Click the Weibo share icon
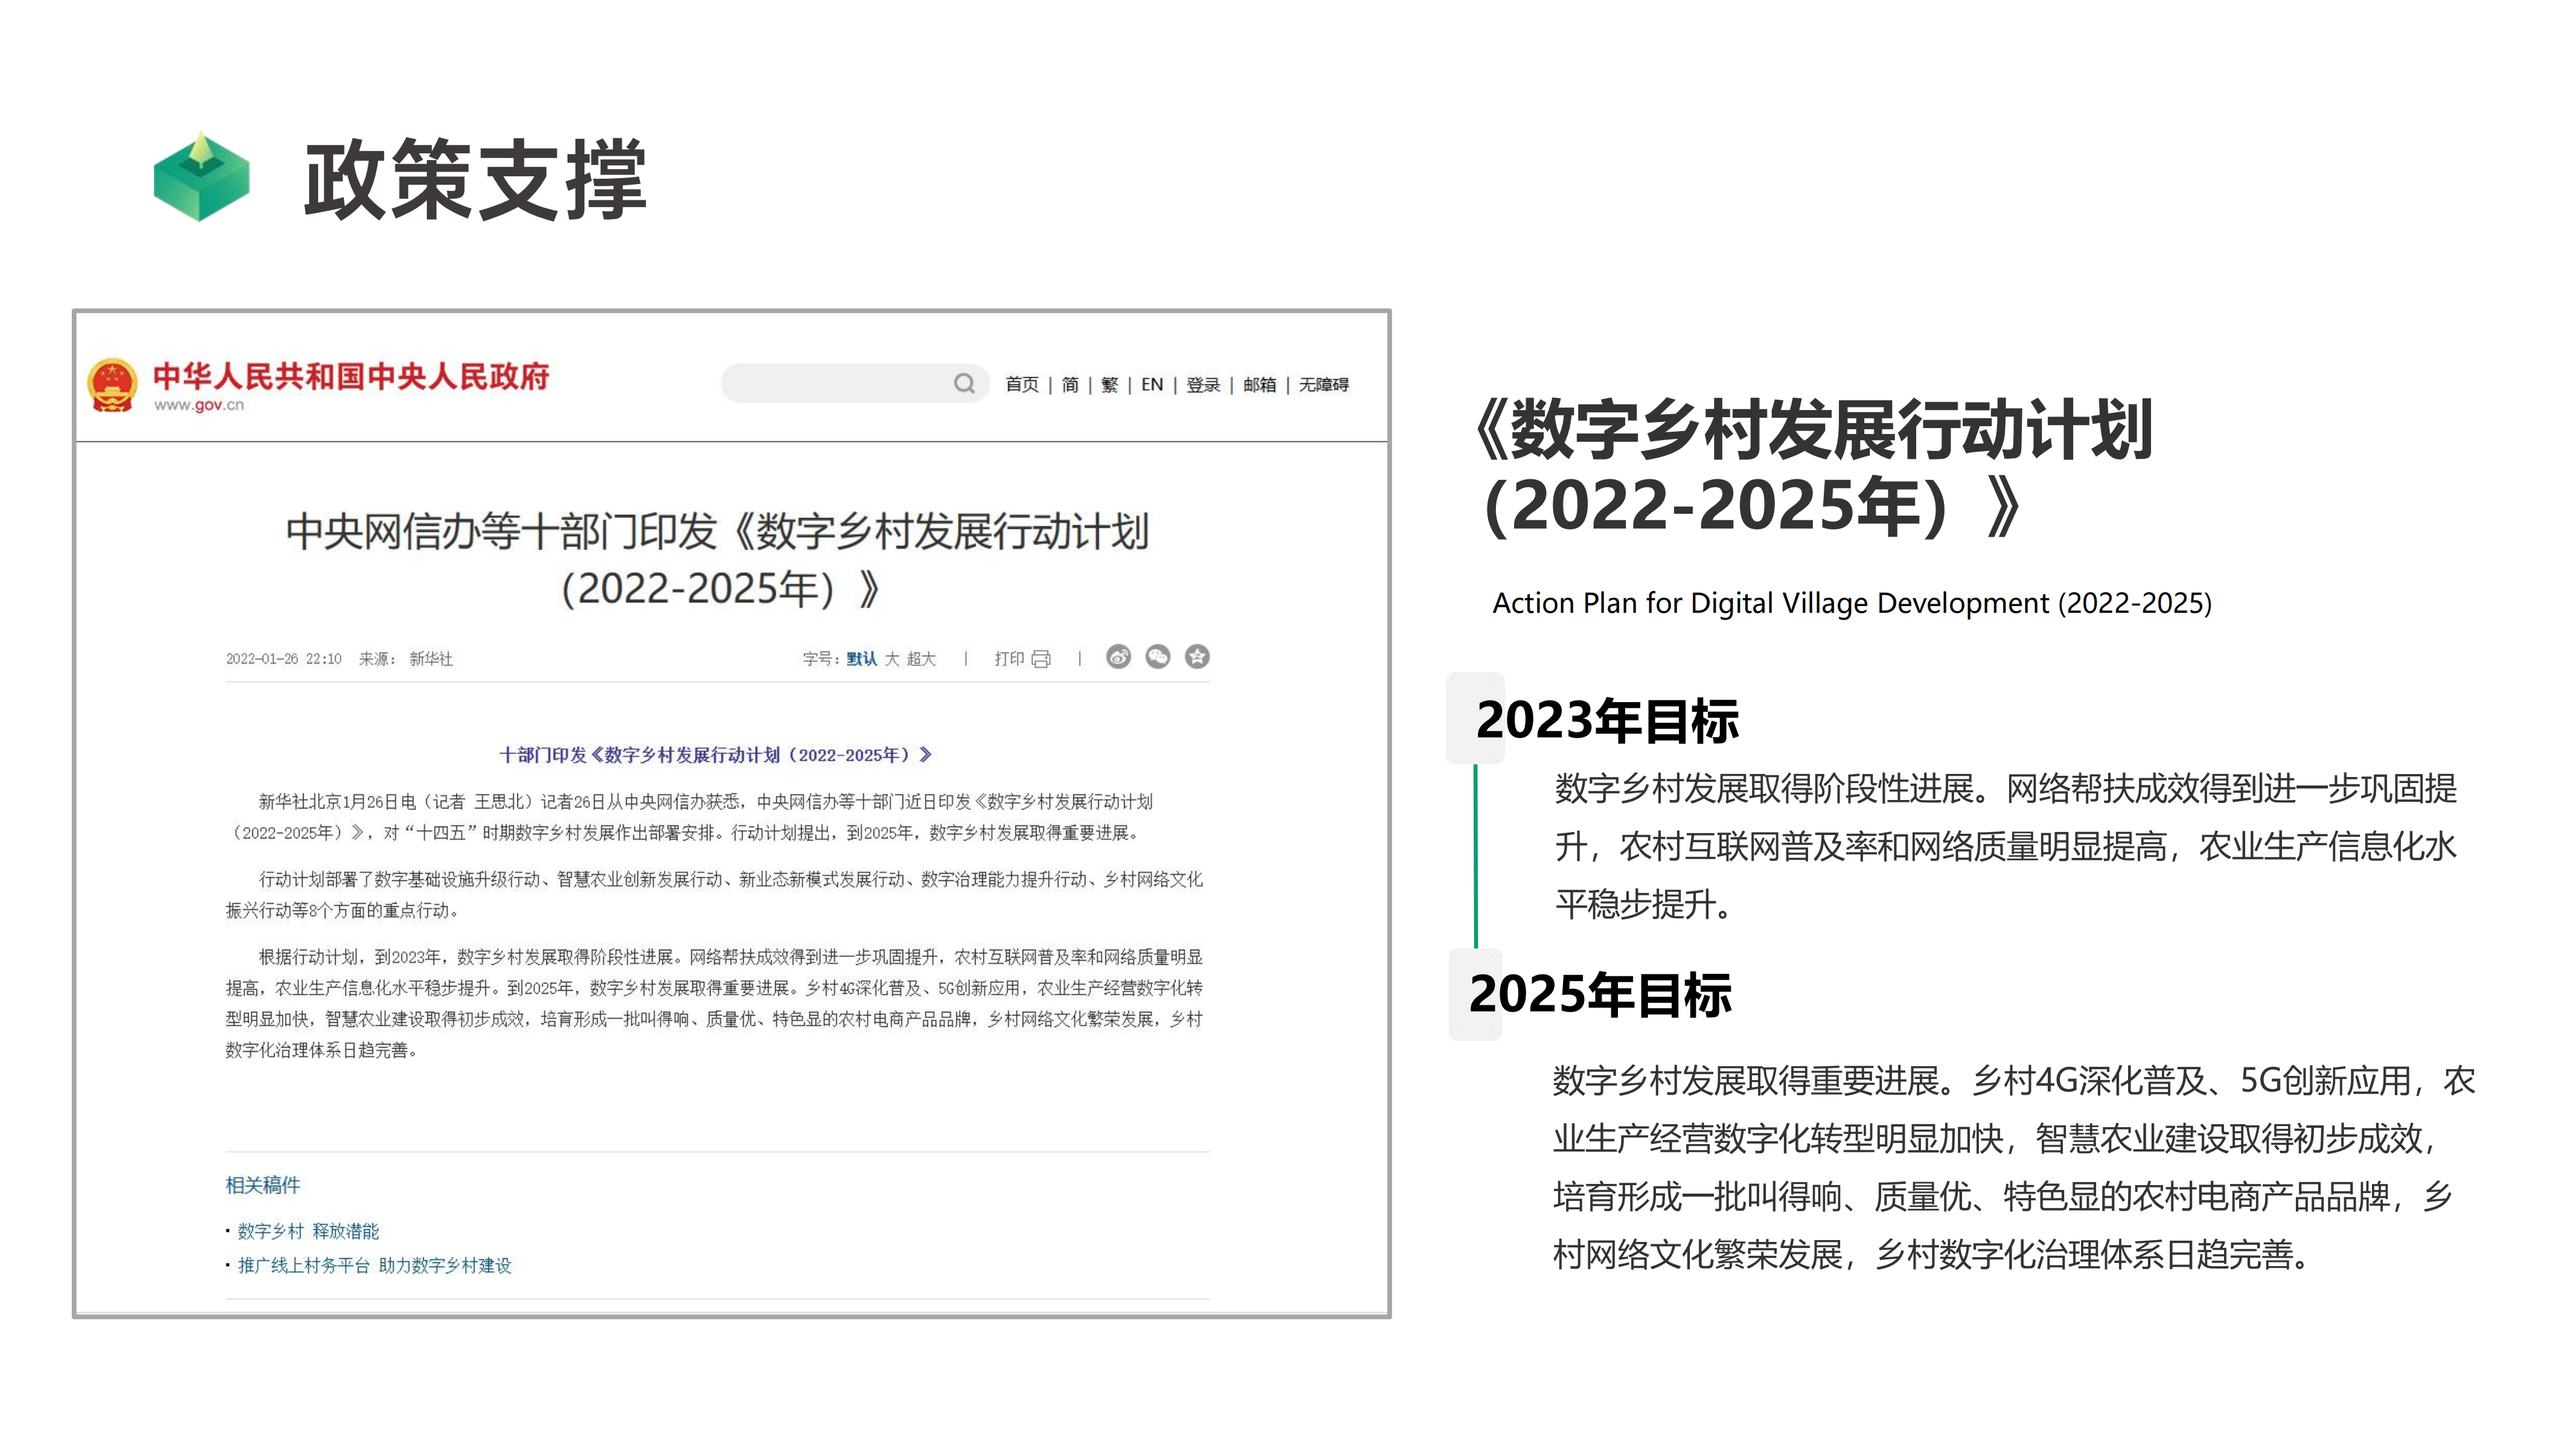2576x1449 pixels. [x=1118, y=657]
